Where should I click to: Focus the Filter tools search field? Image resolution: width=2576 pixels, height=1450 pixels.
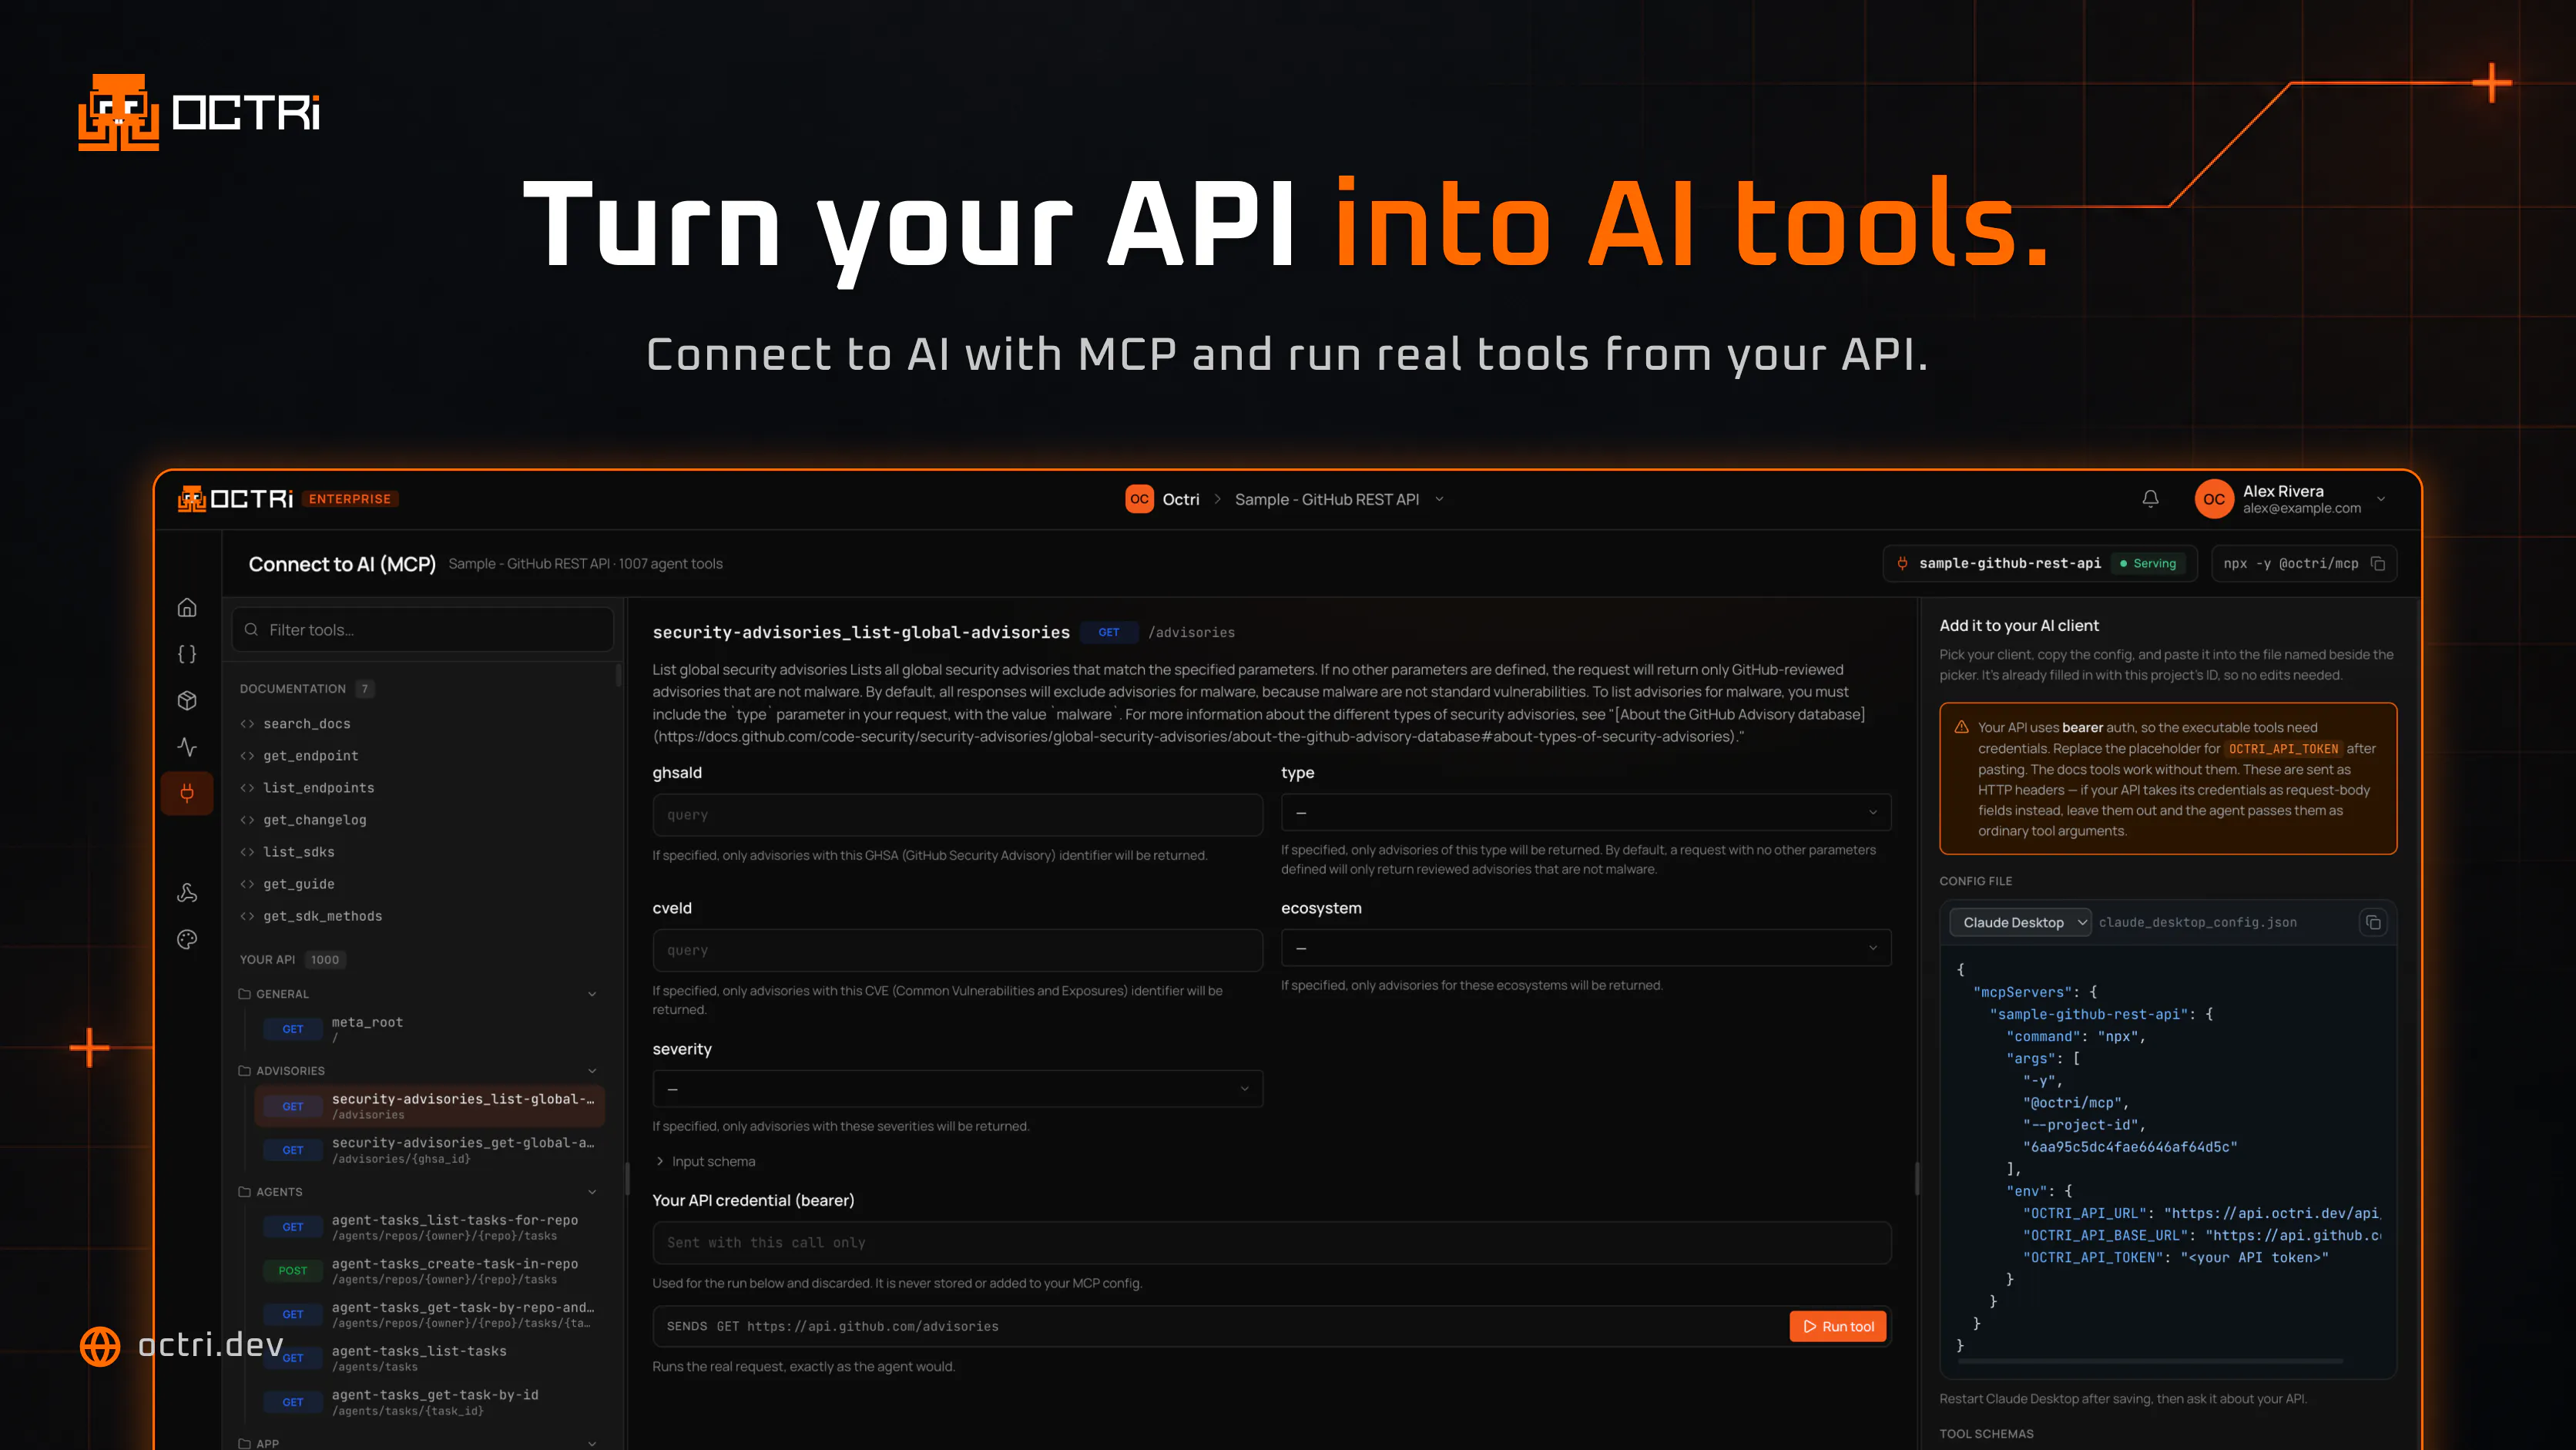click(x=422, y=630)
